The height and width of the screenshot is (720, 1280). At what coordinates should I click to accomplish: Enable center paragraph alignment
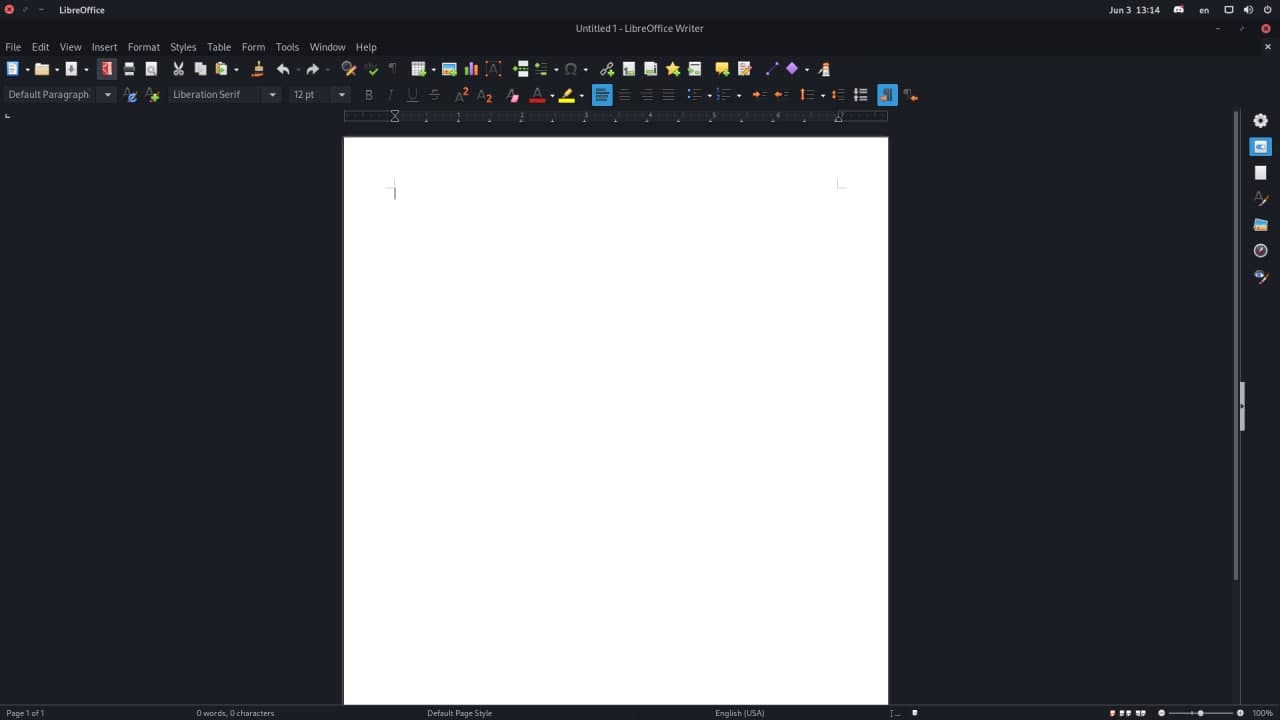(624, 95)
